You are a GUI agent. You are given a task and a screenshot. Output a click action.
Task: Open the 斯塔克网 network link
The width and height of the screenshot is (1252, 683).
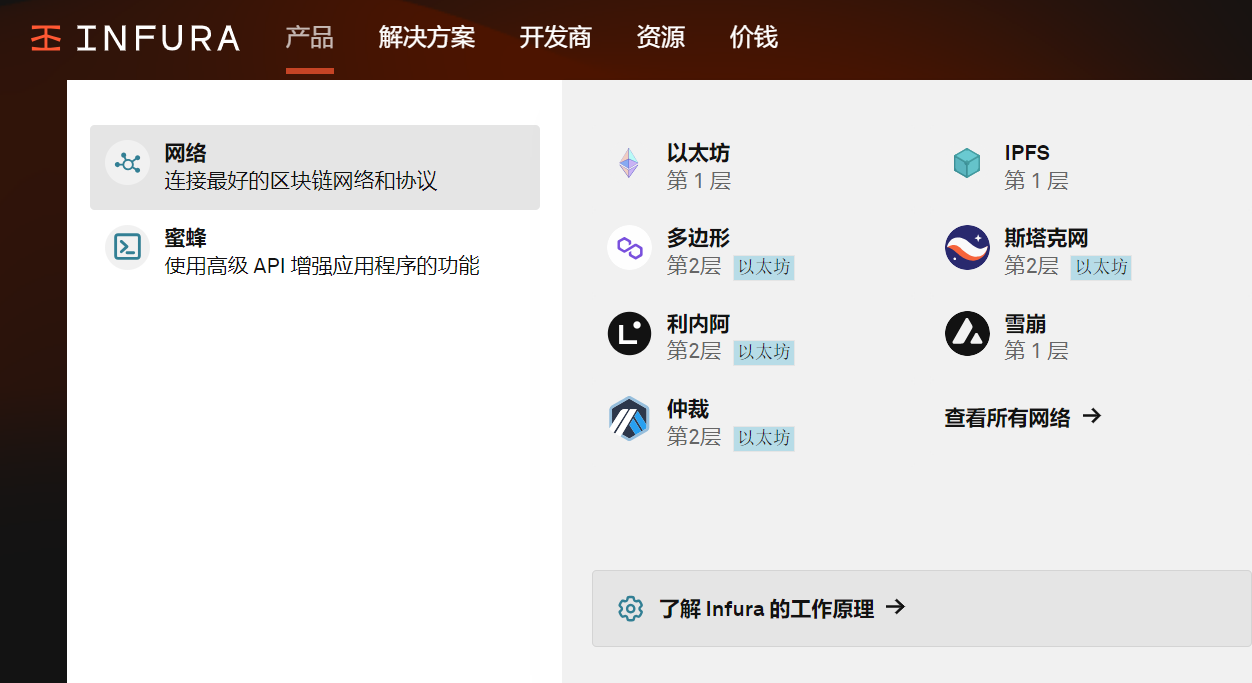1038,252
